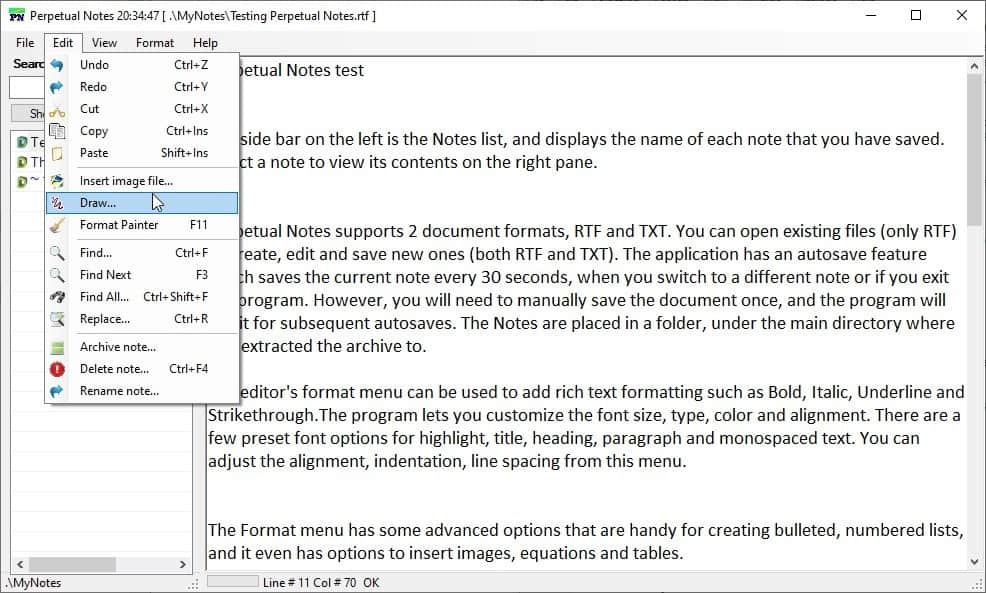Open the Help menu

click(x=205, y=43)
